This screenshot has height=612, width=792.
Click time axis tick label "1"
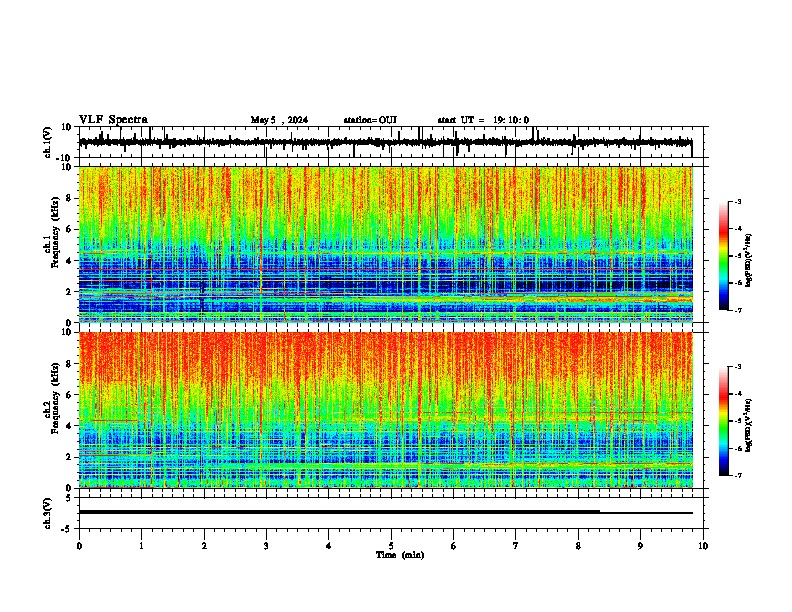[141, 546]
